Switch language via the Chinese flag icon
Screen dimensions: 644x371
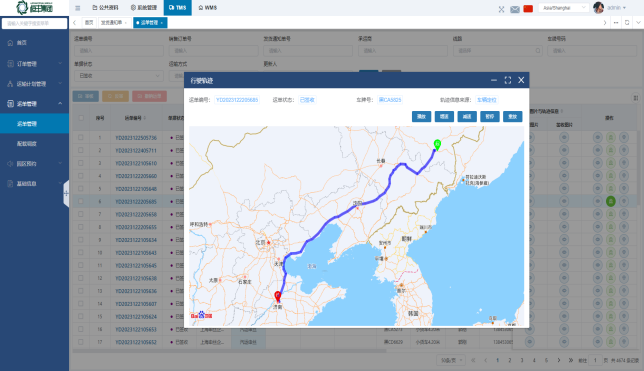(528, 9)
